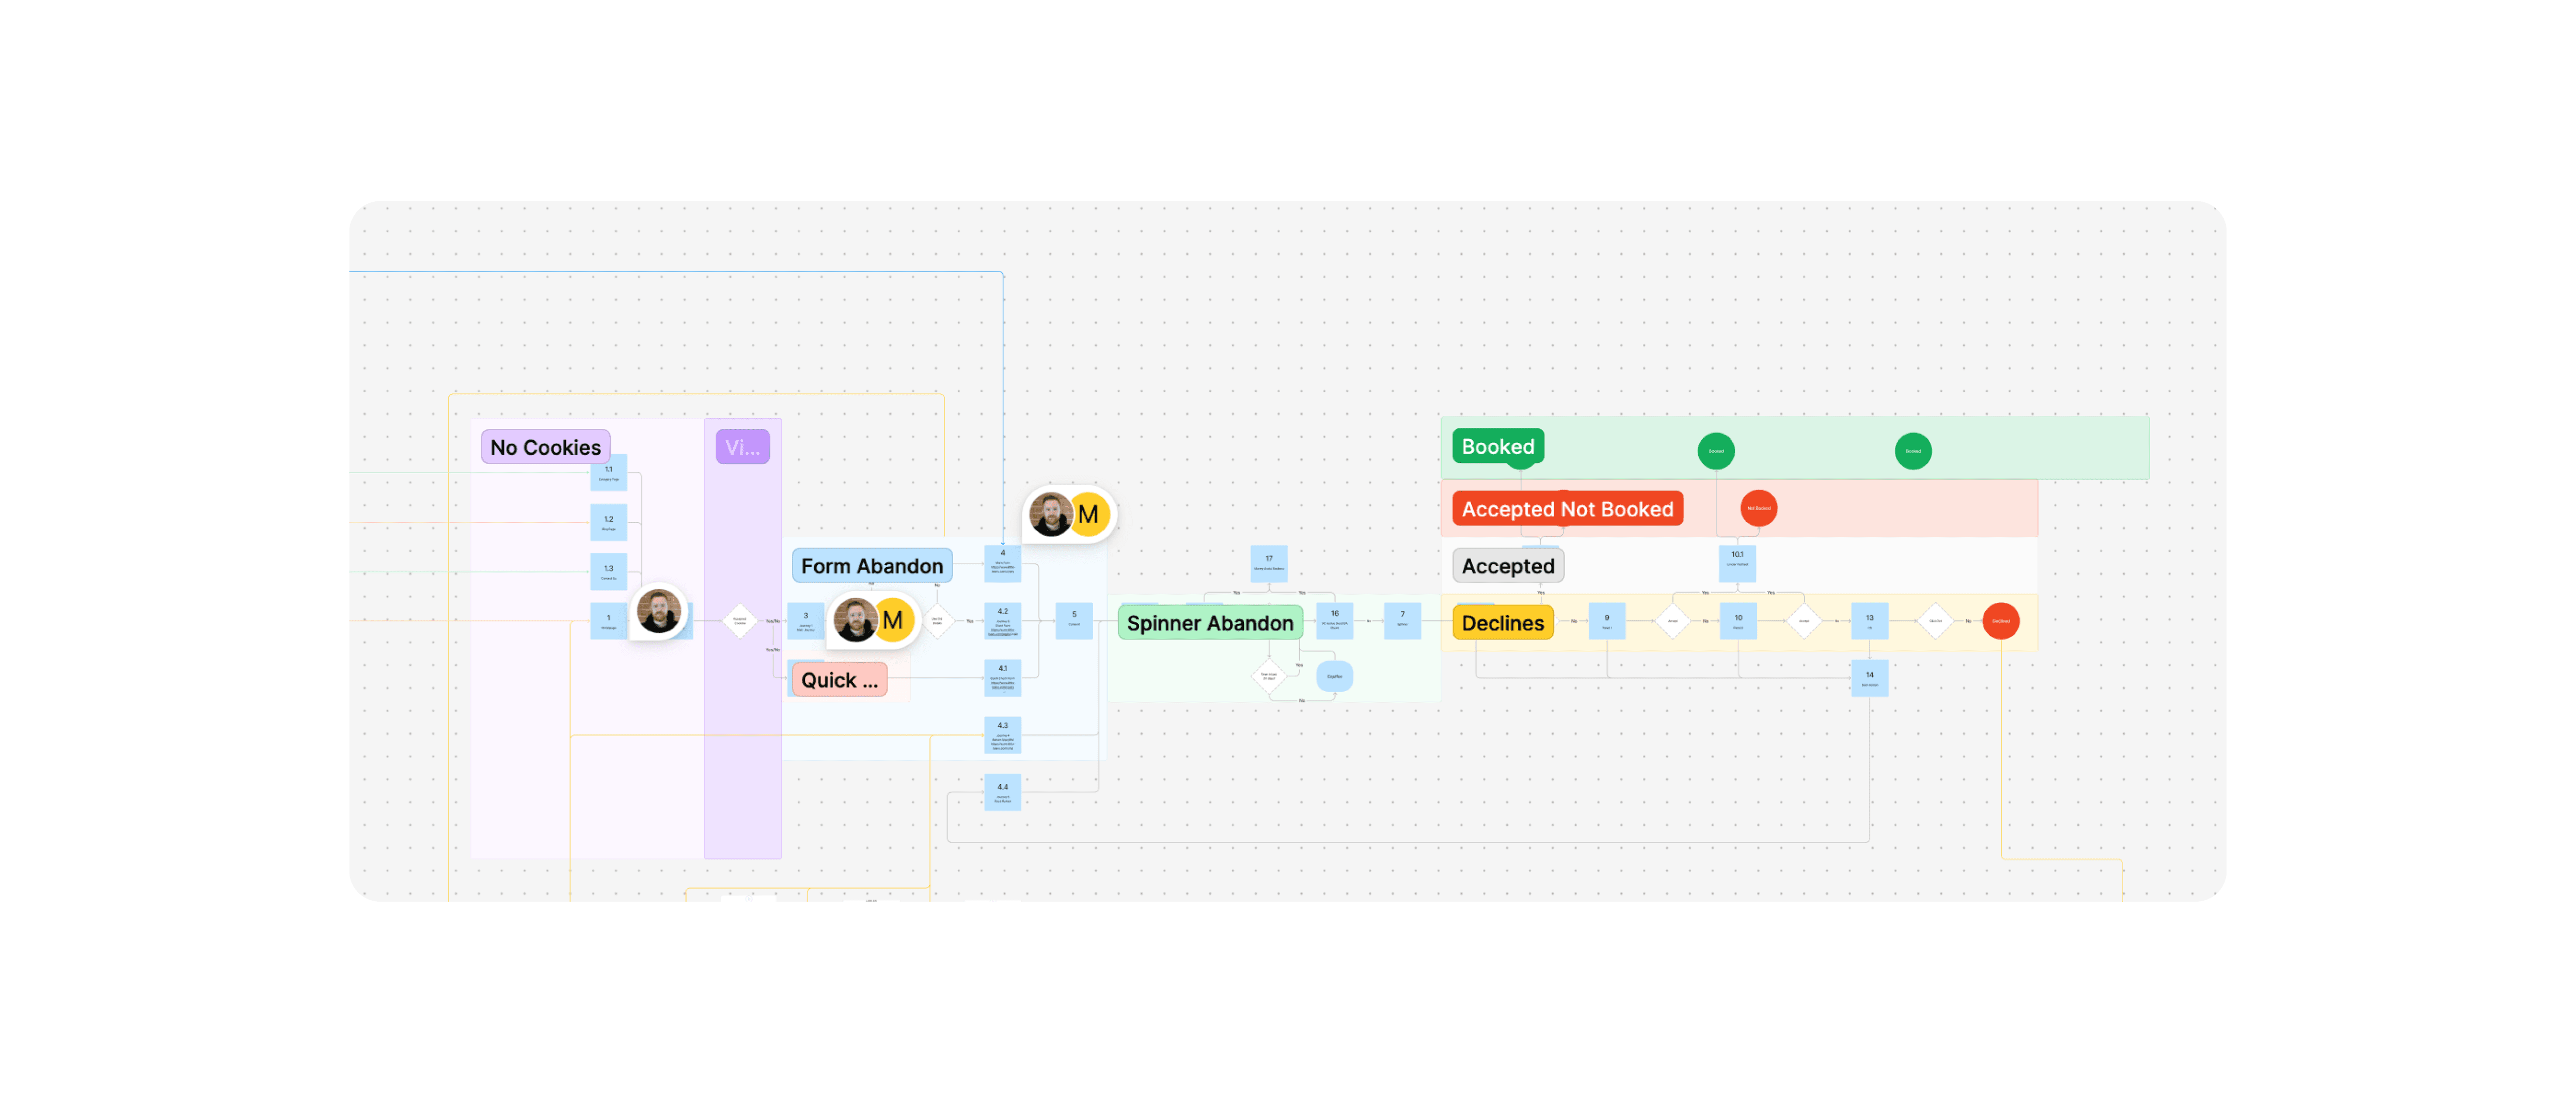2576x1103 pixels.
Task: Click the photo avatar above Form Abandon
Action: [1051, 515]
